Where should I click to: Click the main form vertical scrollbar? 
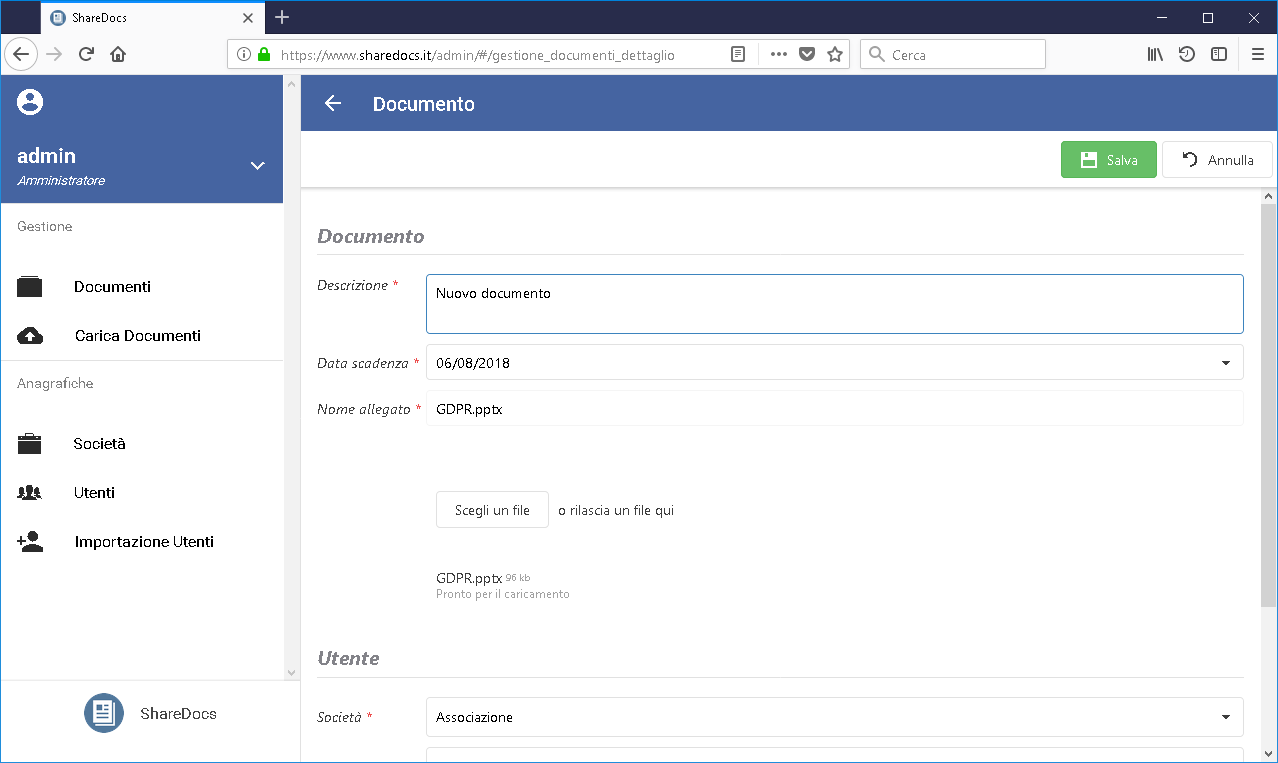point(1268,400)
